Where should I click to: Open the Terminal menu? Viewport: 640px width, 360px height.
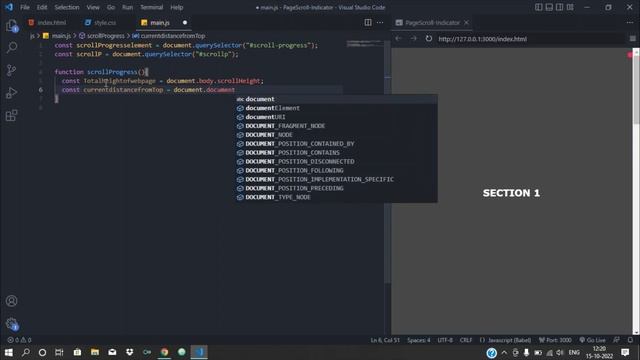click(x=151, y=7)
